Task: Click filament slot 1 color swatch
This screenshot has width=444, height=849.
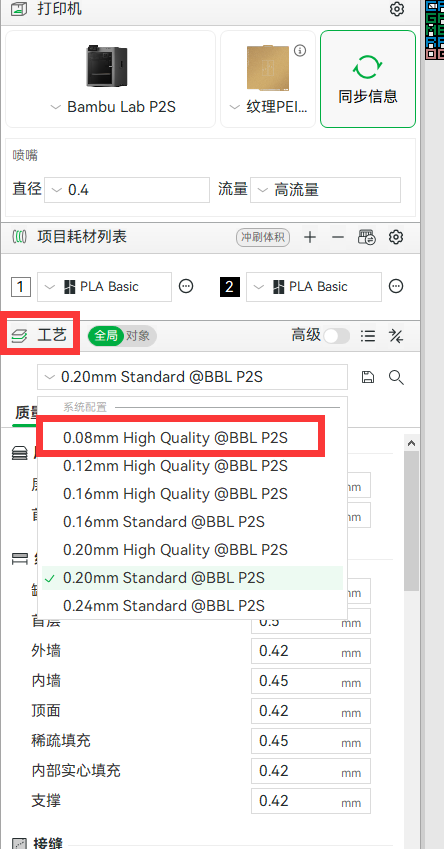Action: click(21, 286)
